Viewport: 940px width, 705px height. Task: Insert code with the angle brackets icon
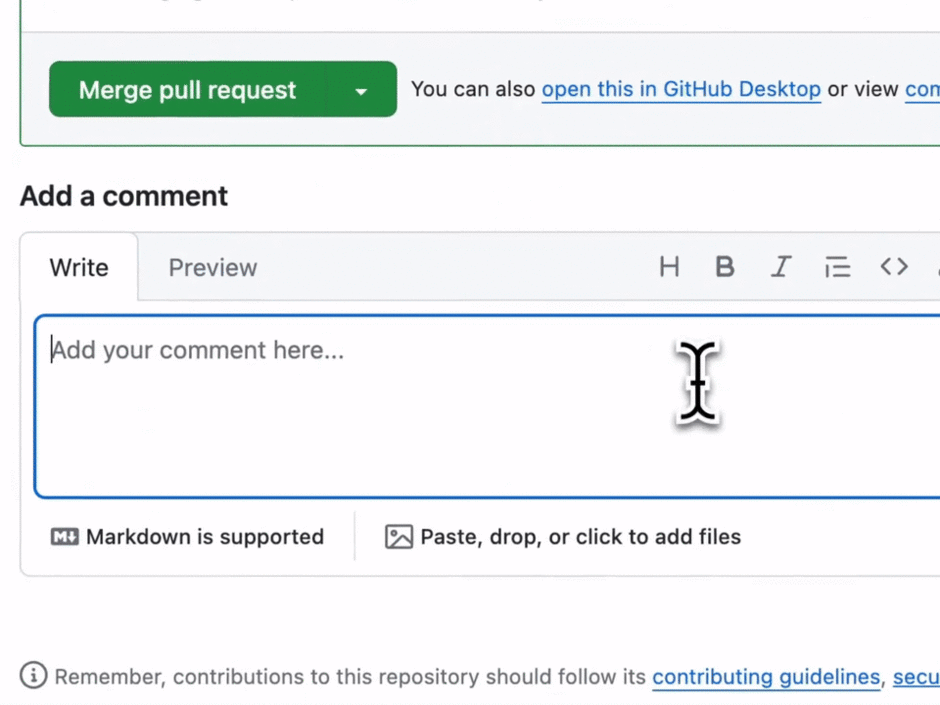click(894, 266)
